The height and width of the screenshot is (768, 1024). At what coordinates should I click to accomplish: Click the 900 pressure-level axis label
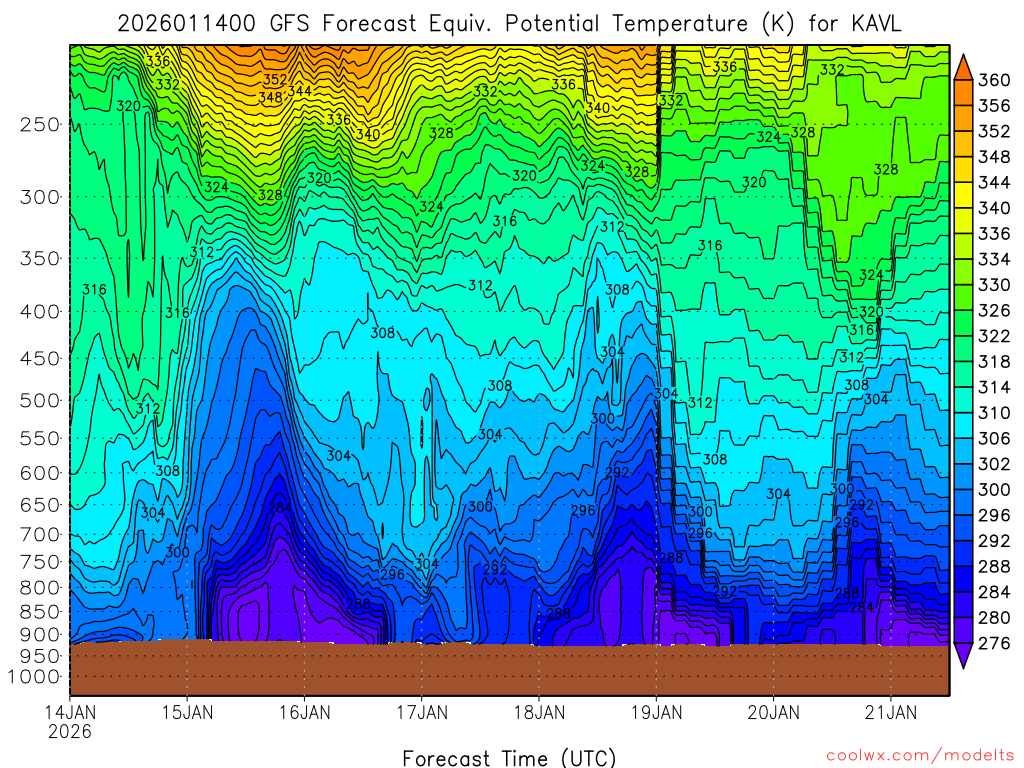pyautogui.click(x=39, y=634)
